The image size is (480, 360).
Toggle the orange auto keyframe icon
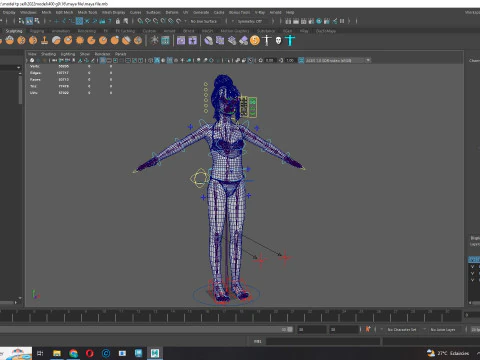[x=368, y=329]
